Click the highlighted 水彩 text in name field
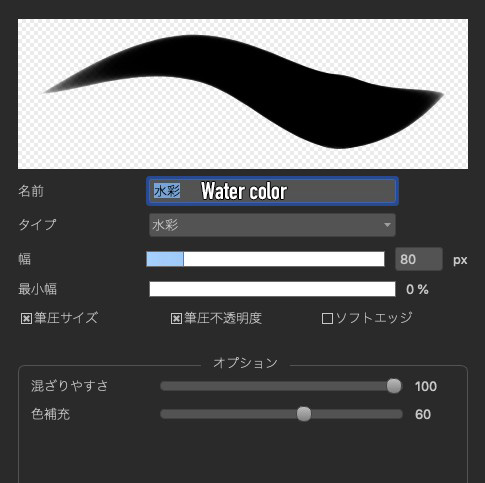The height and width of the screenshot is (483, 485). (167, 191)
